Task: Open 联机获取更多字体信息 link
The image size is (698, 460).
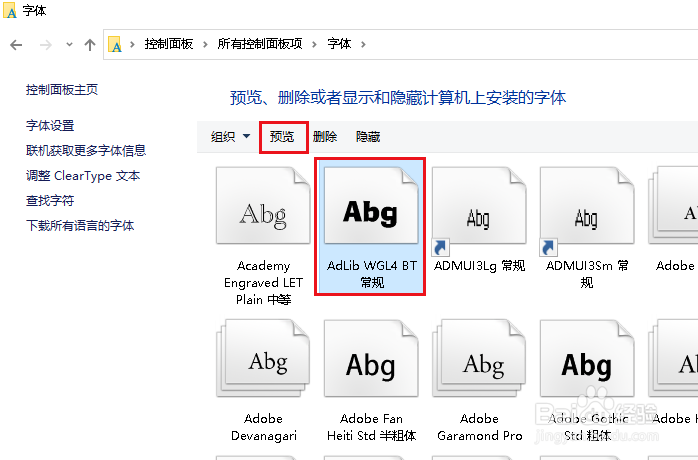Action: coord(86,151)
